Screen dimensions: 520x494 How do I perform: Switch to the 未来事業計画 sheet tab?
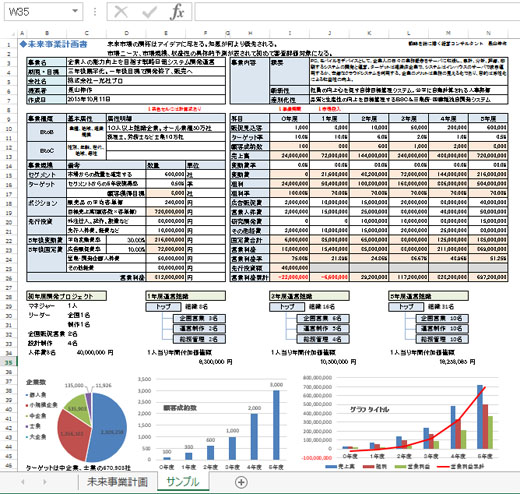tap(117, 482)
